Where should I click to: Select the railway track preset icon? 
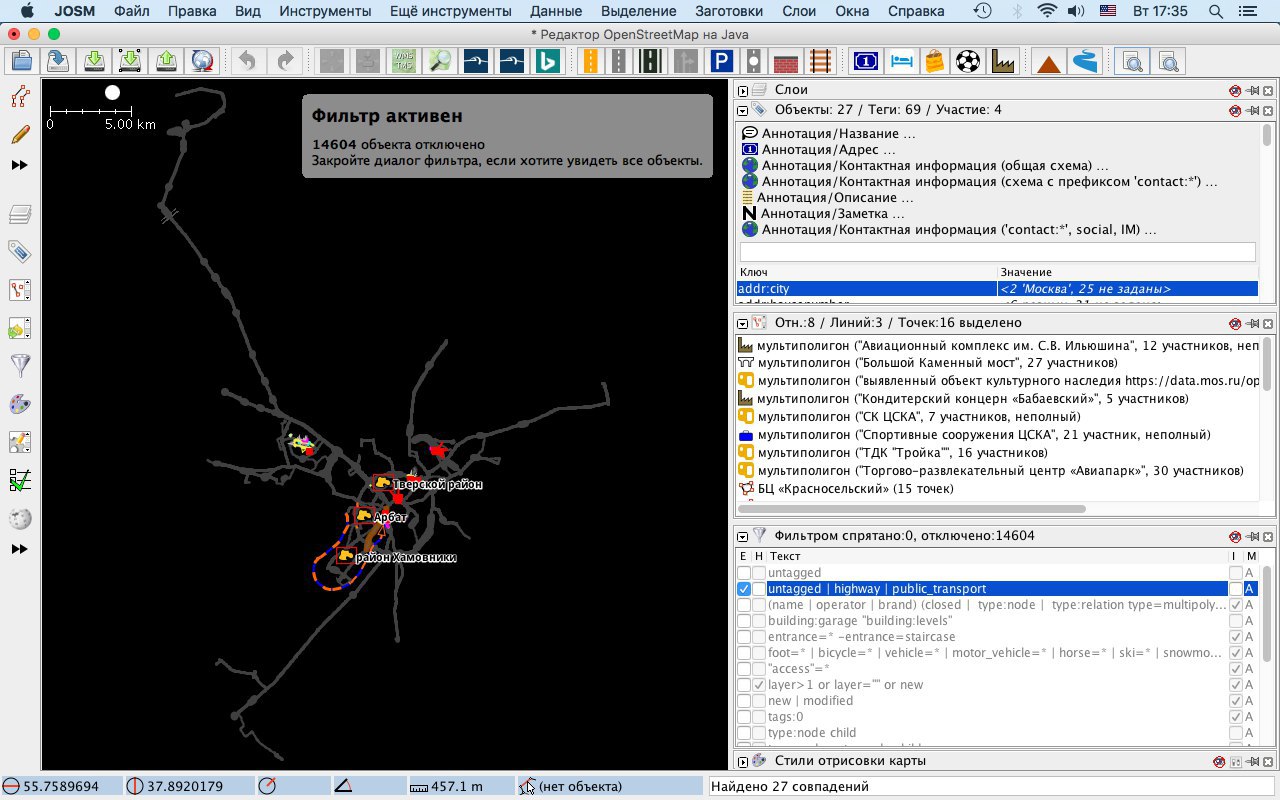[x=821, y=61]
